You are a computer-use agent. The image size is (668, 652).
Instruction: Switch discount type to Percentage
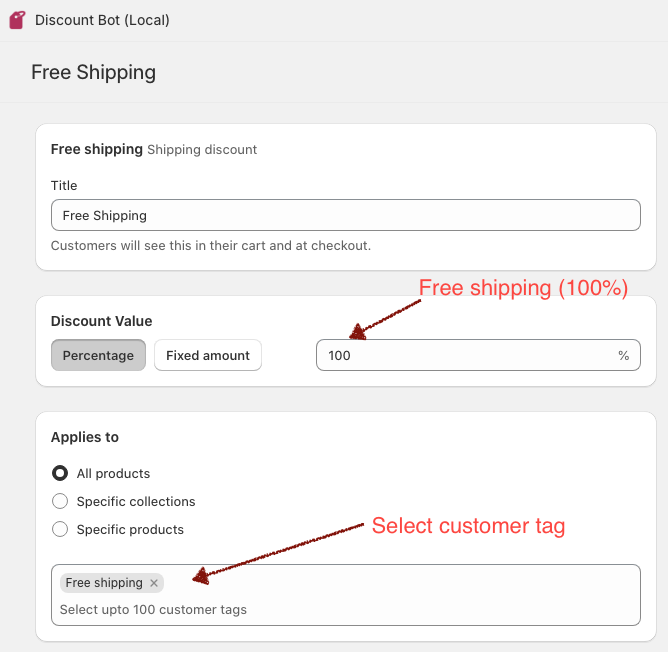coord(98,355)
